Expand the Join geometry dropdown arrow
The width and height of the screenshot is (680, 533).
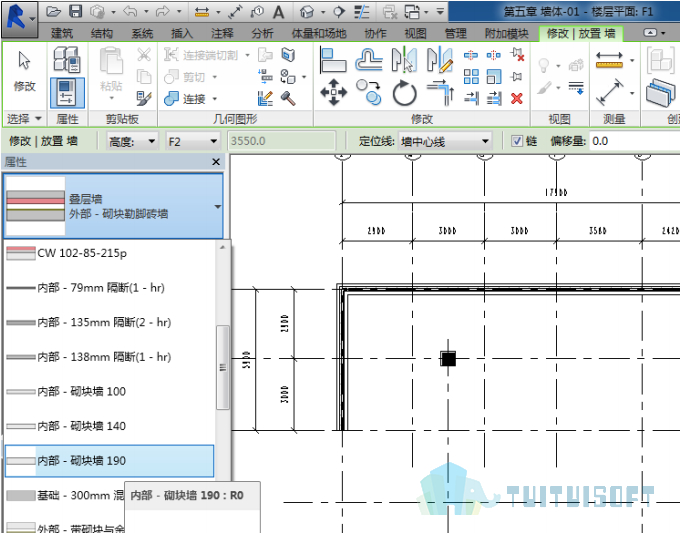point(215,99)
